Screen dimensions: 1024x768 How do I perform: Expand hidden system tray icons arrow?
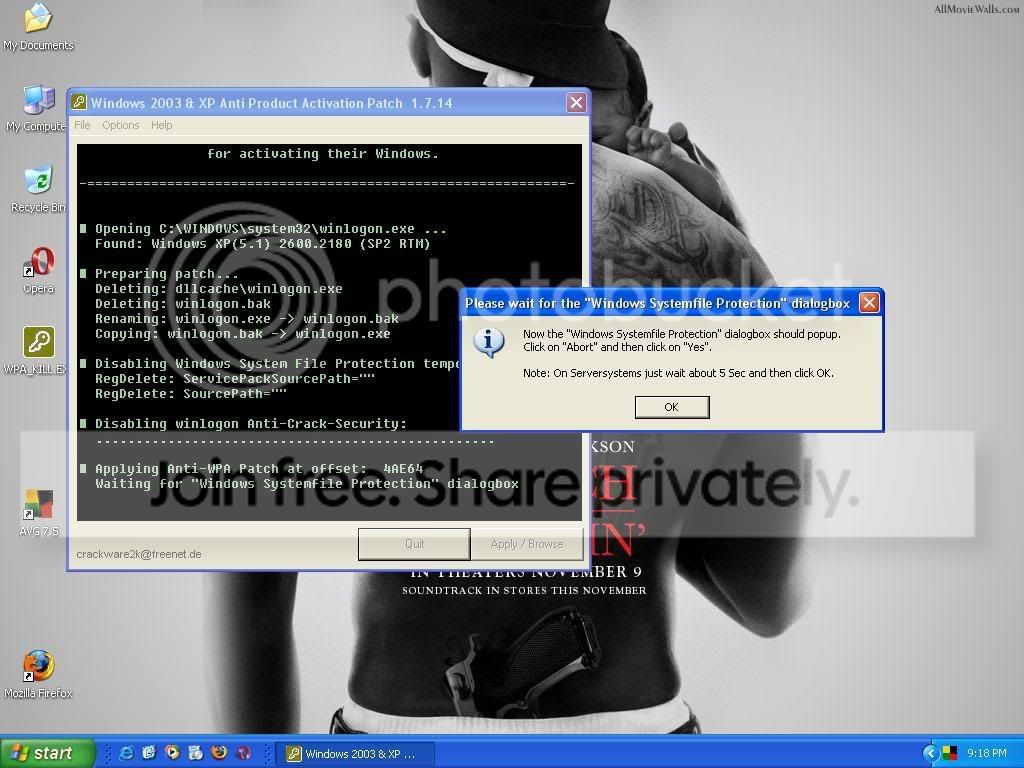click(930, 754)
